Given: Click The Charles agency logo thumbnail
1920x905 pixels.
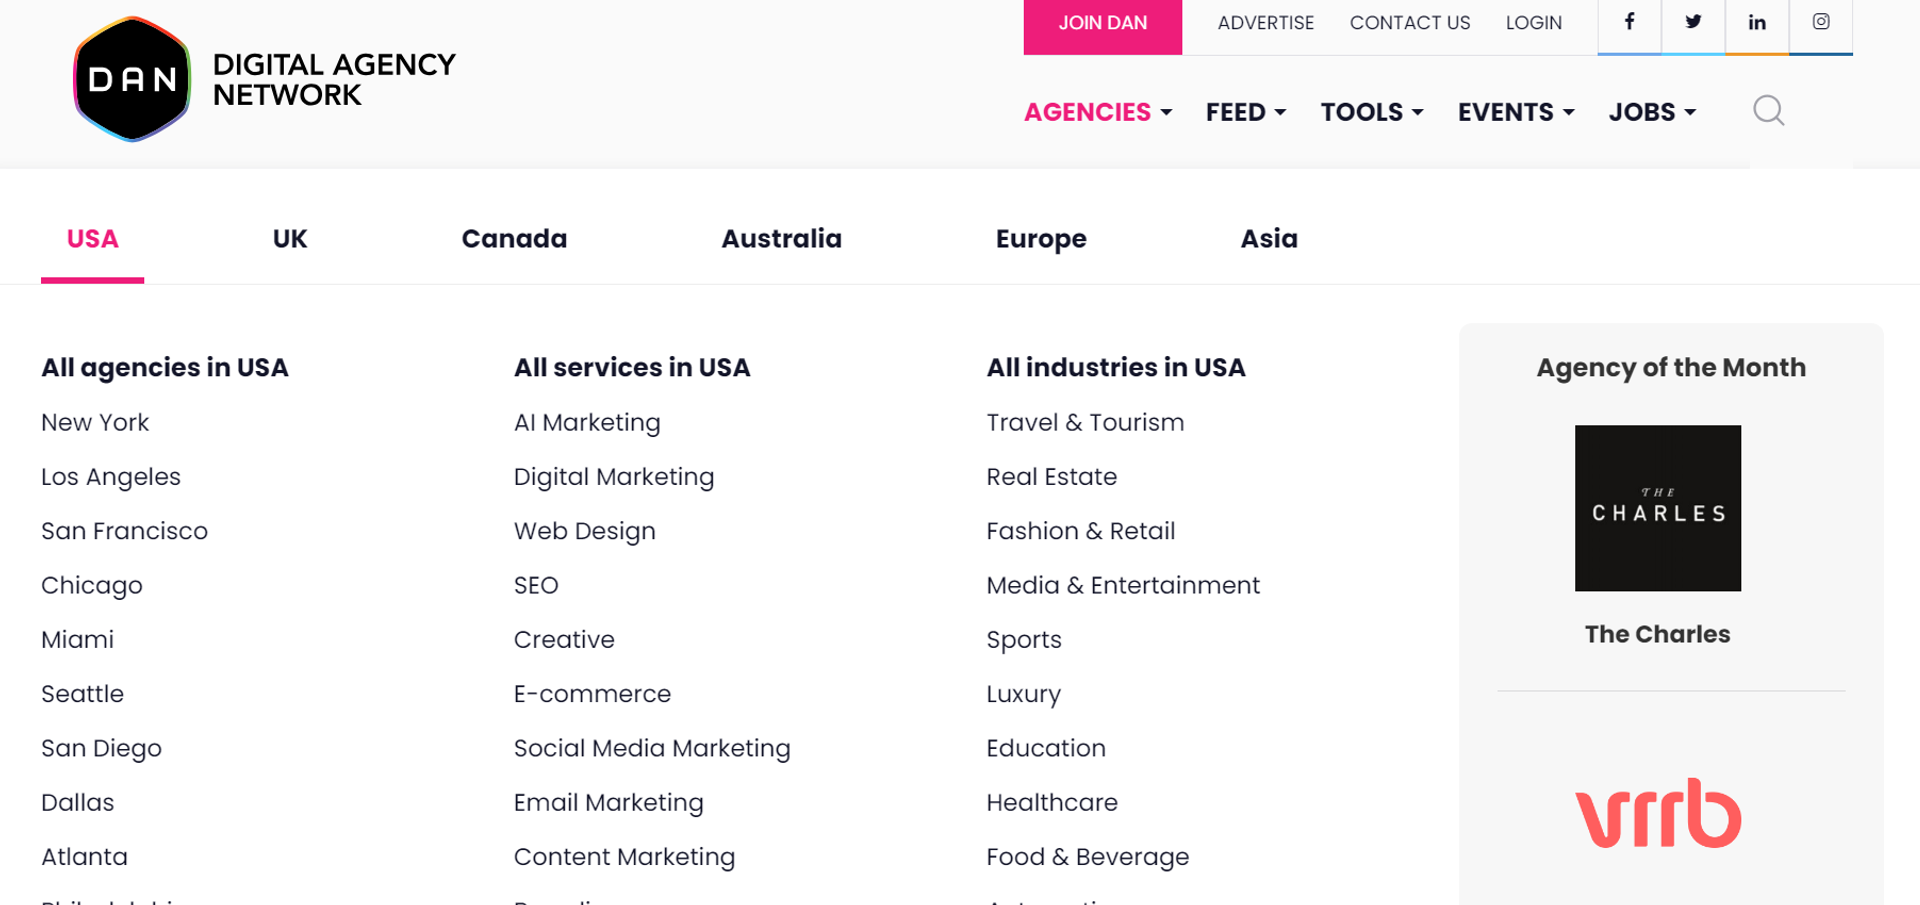Looking at the screenshot, I should 1657,508.
